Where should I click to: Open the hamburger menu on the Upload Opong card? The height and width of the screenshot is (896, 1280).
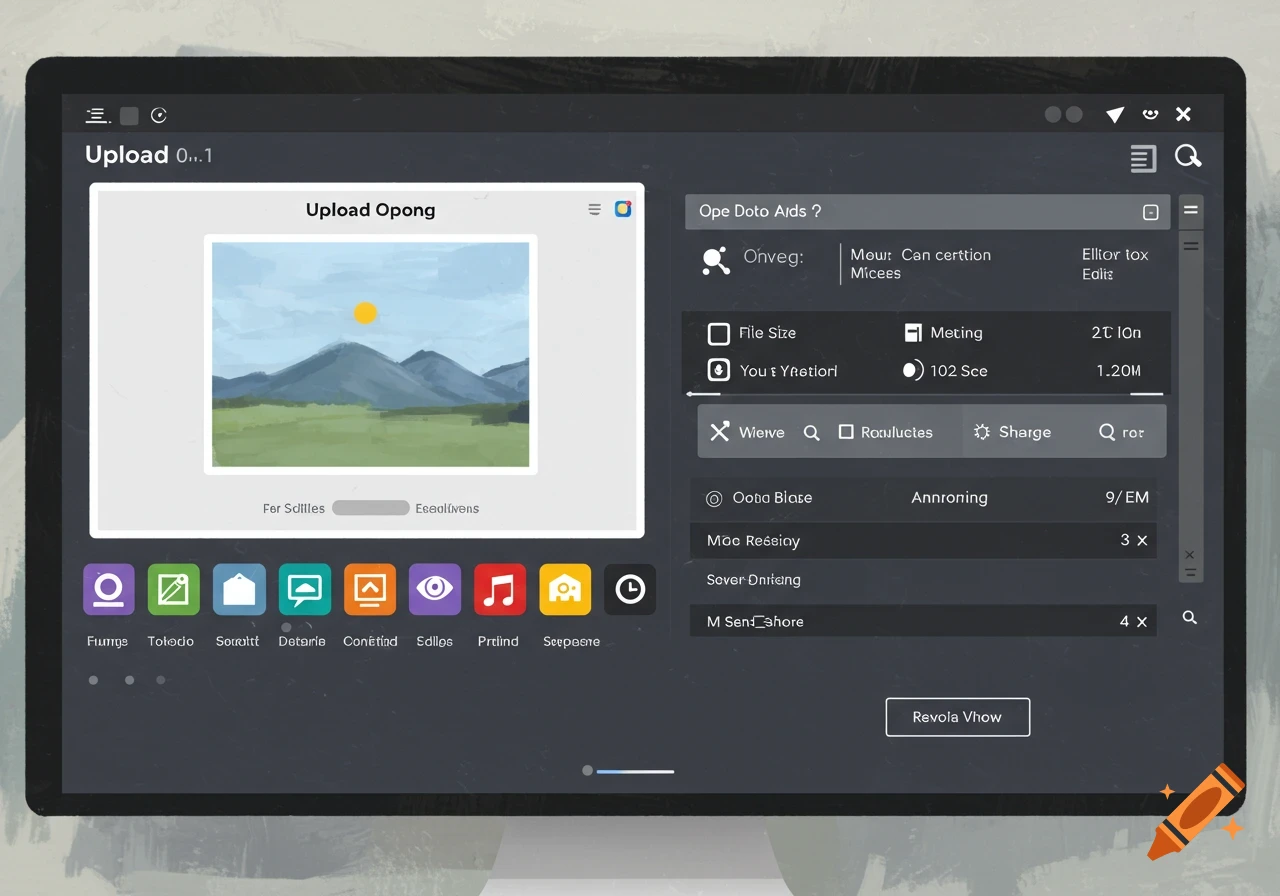(x=596, y=209)
